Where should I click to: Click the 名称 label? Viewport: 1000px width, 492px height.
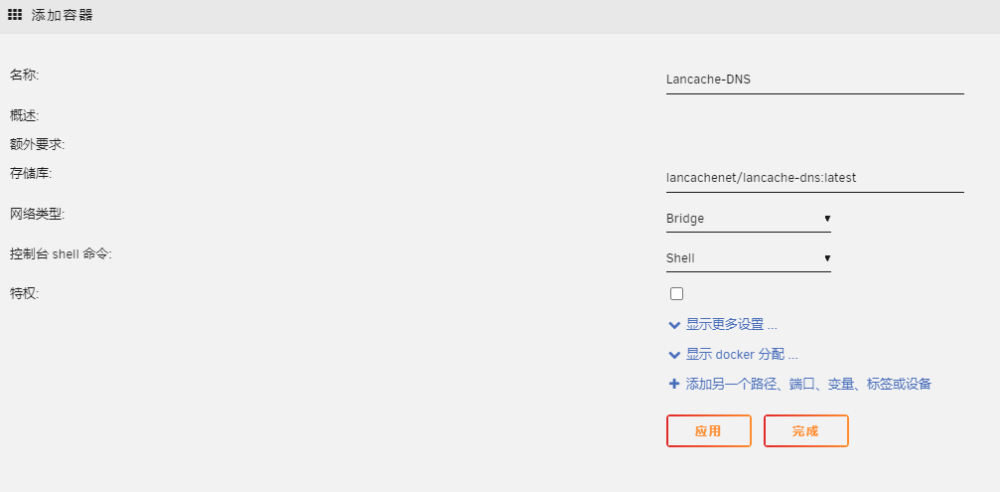[24, 75]
